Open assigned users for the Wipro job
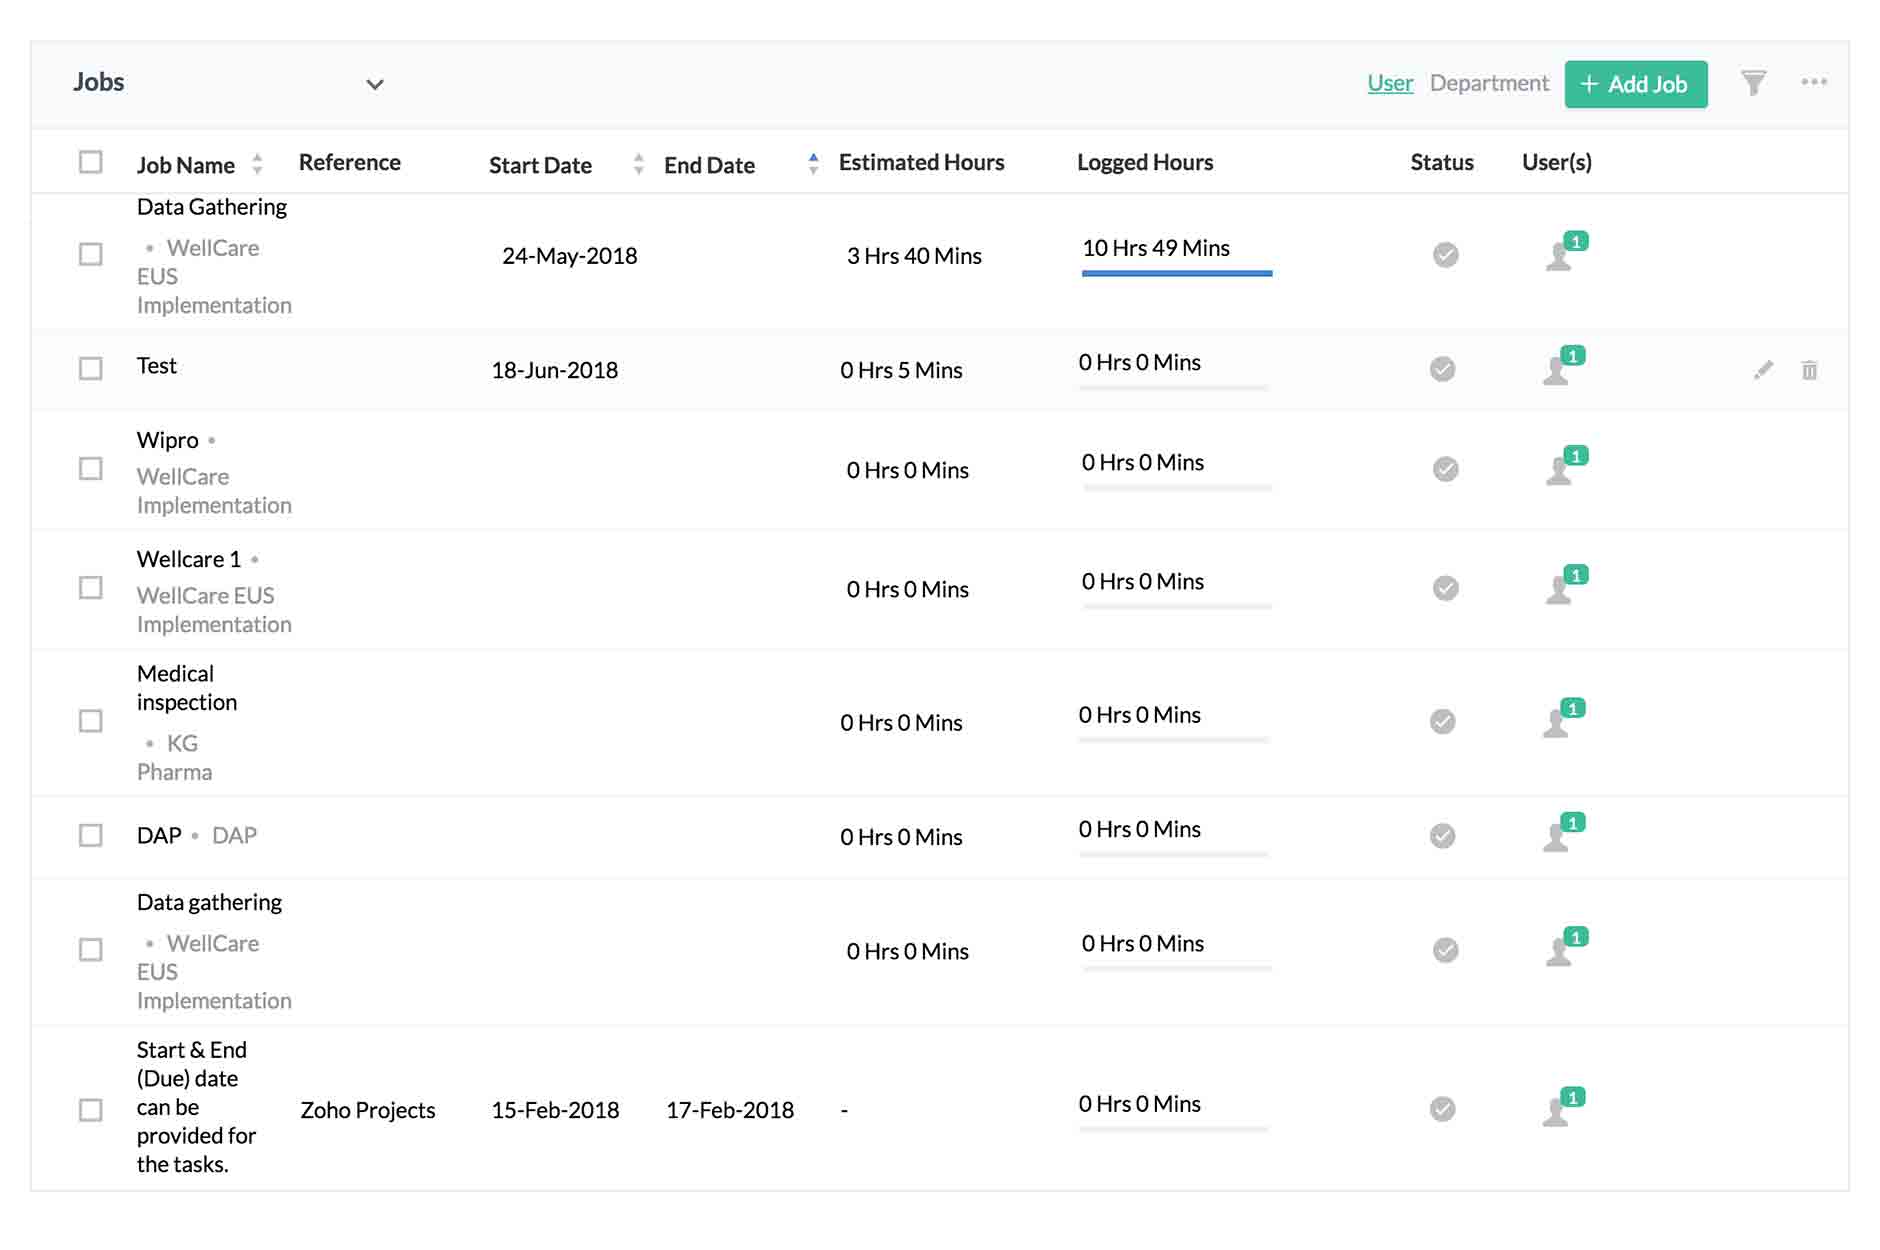 click(1560, 470)
